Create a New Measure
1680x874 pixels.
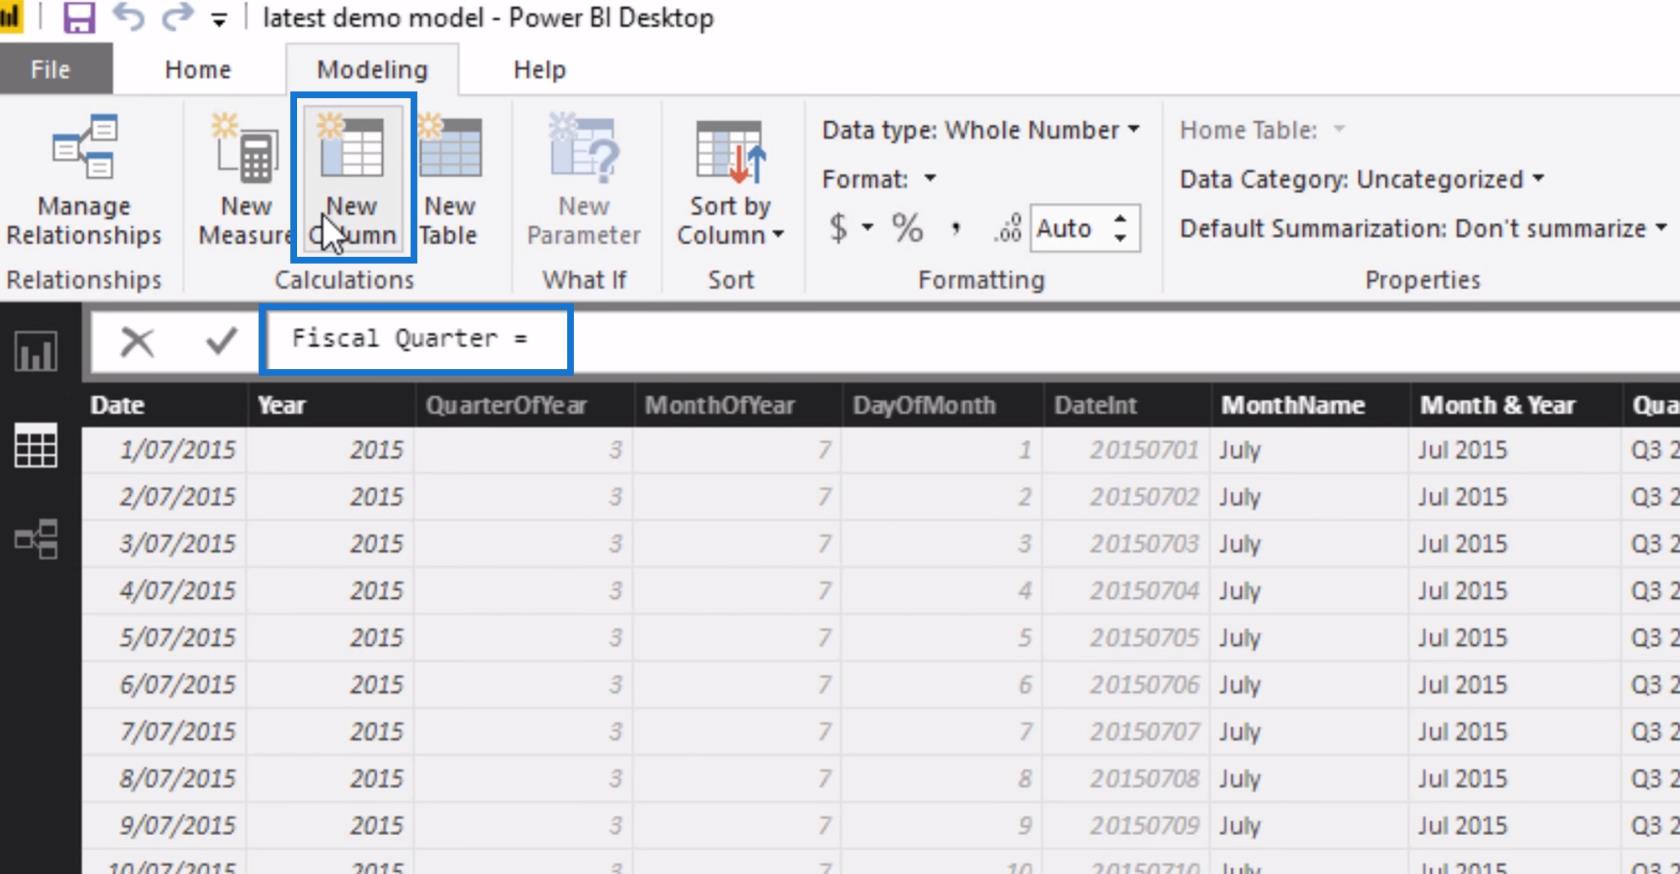[x=246, y=180]
